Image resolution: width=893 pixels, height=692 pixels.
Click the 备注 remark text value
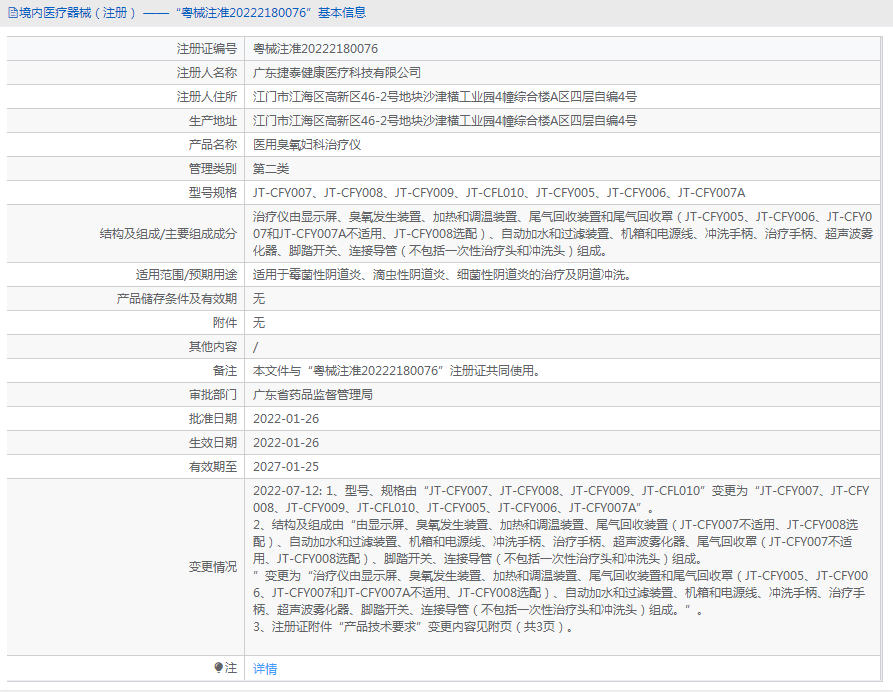(397, 370)
